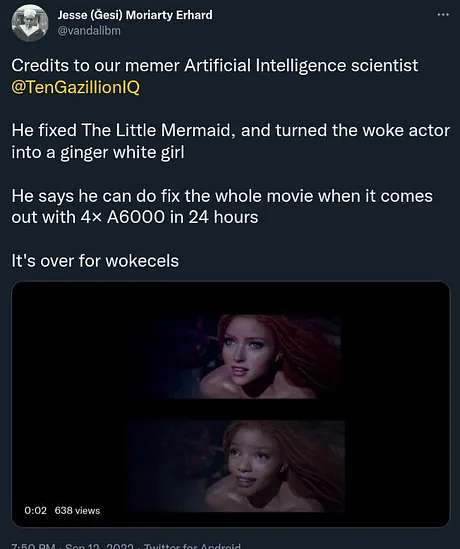Click the "It's over for wokecels" line
The width and height of the screenshot is (460, 549).
pyautogui.click(x=95, y=261)
